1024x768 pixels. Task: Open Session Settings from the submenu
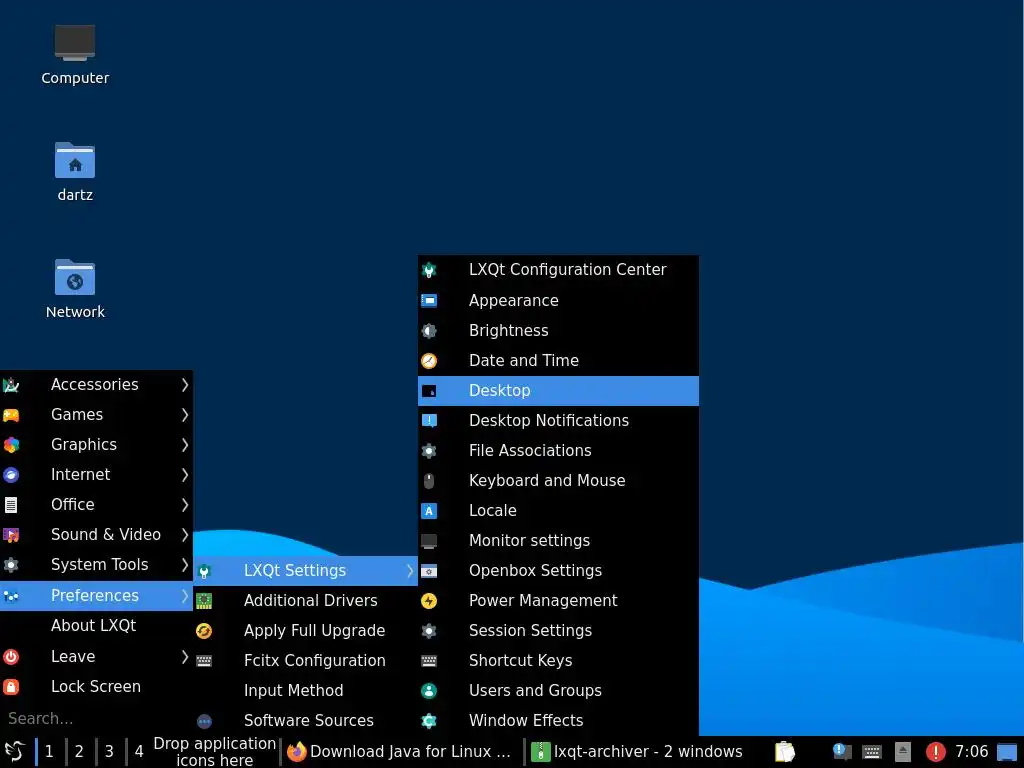click(x=558, y=631)
